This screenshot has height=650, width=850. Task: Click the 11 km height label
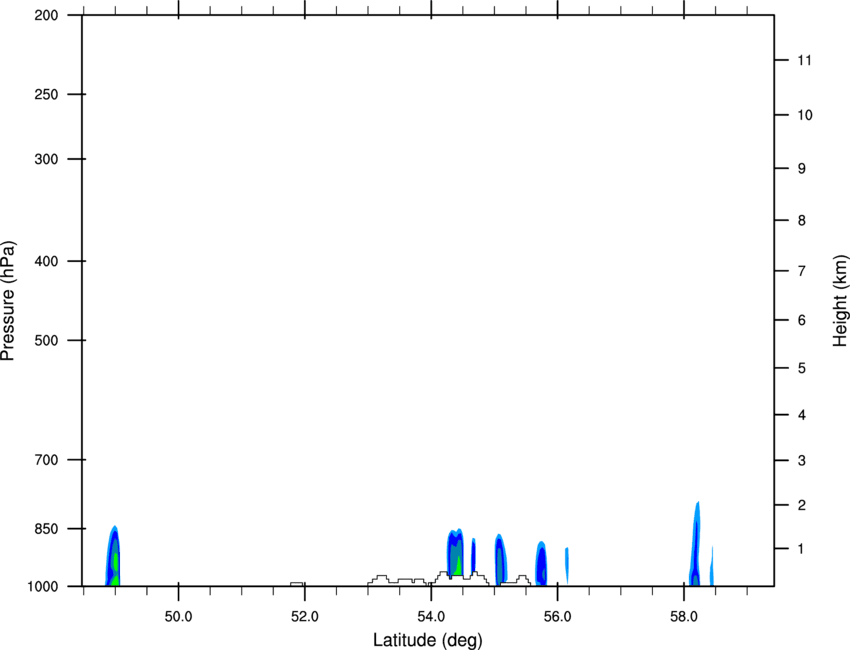805,60
